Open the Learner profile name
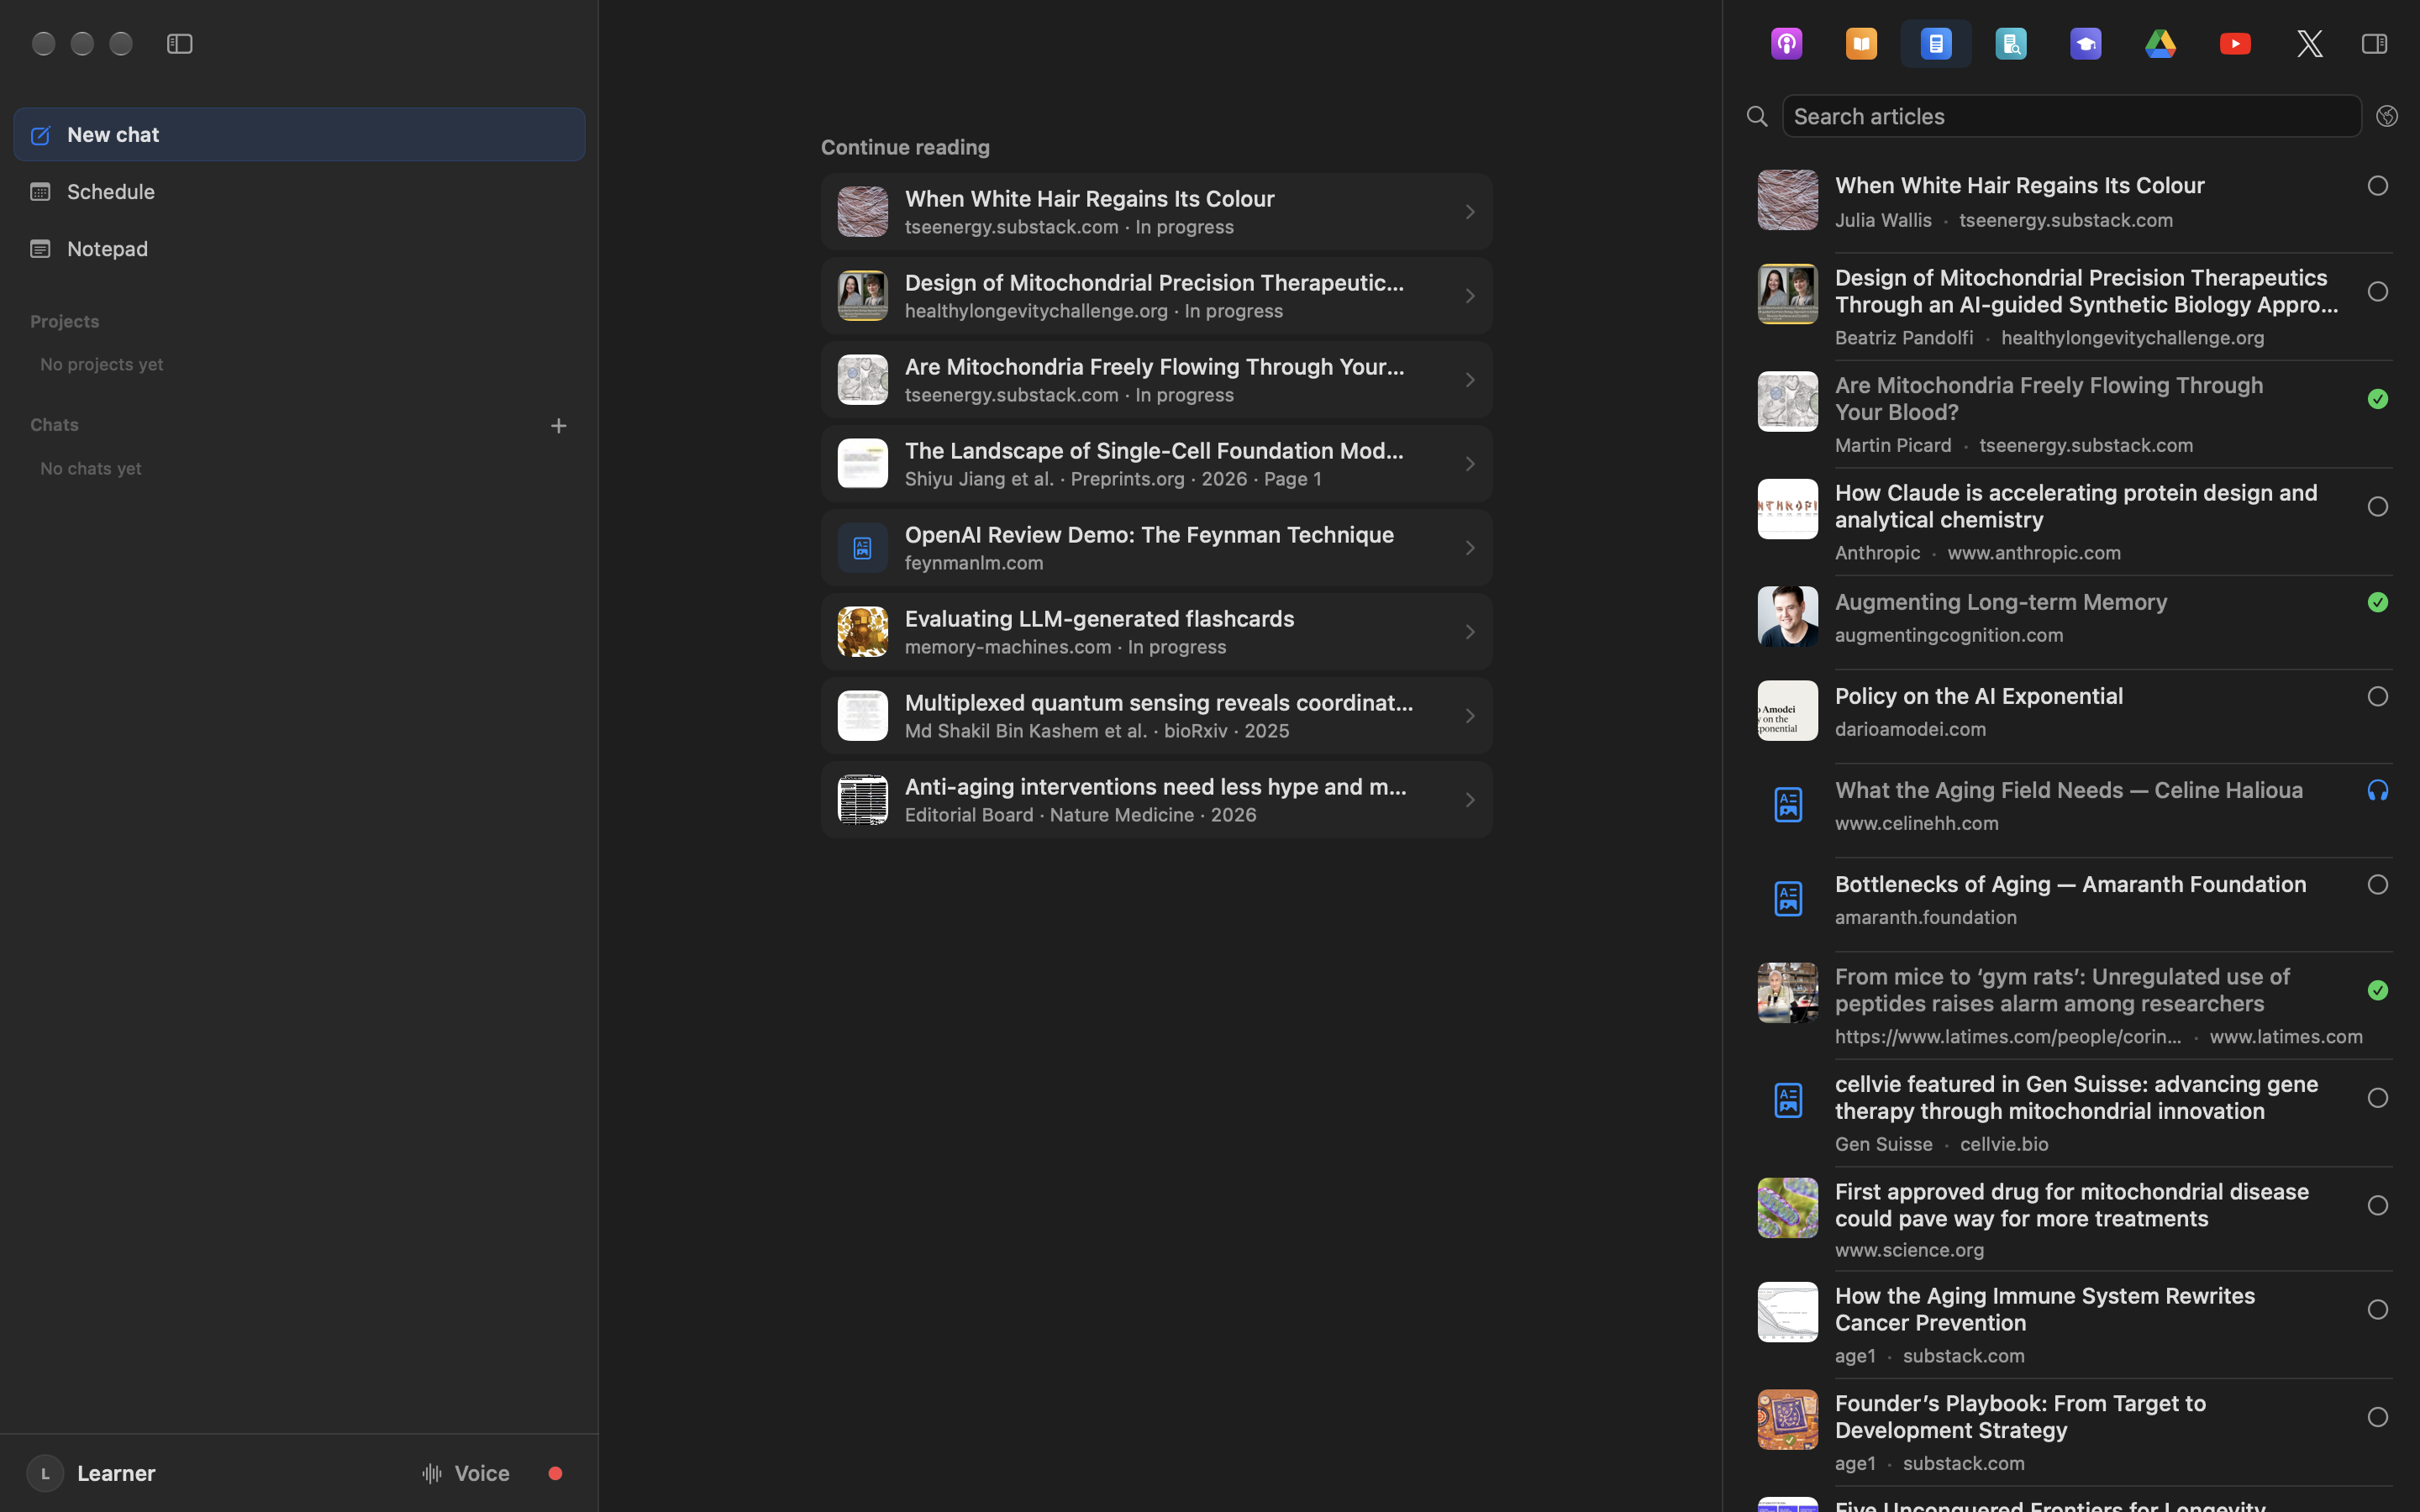 (x=116, y=1473)
